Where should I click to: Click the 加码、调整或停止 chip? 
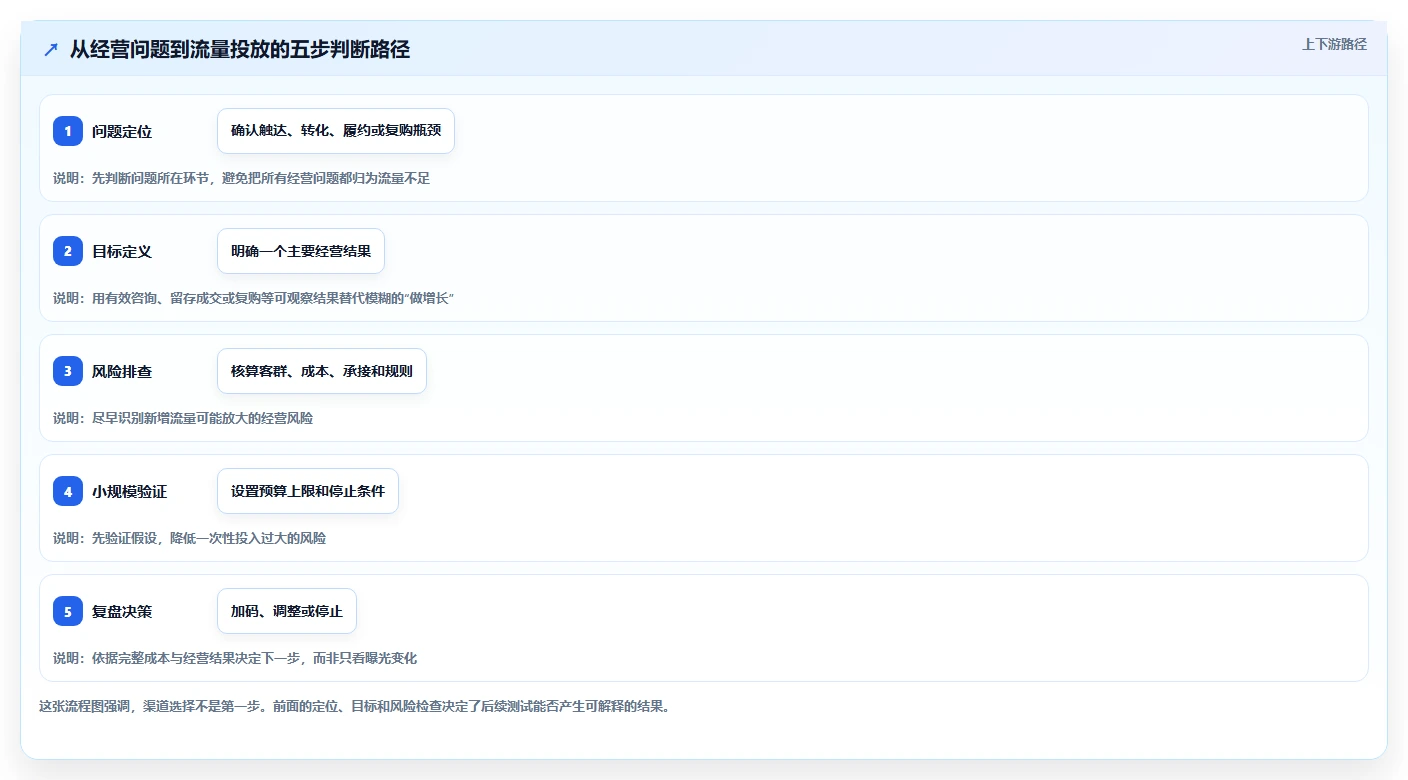pyautogui.click(x=287, y=611)
